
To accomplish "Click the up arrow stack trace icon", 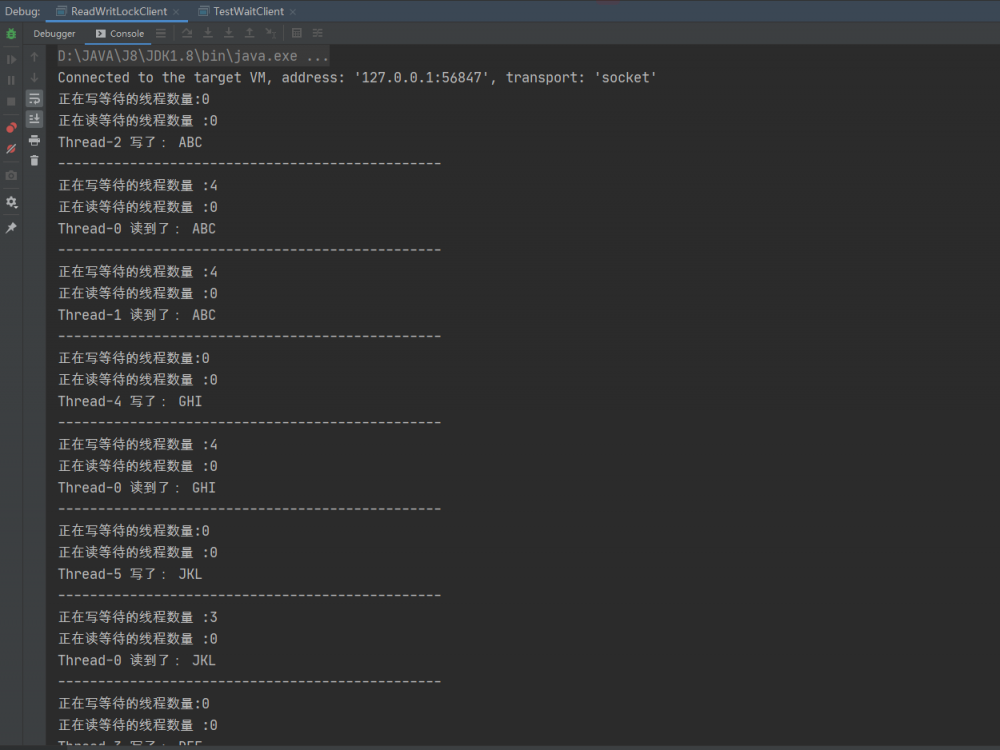I will [34, 57].
